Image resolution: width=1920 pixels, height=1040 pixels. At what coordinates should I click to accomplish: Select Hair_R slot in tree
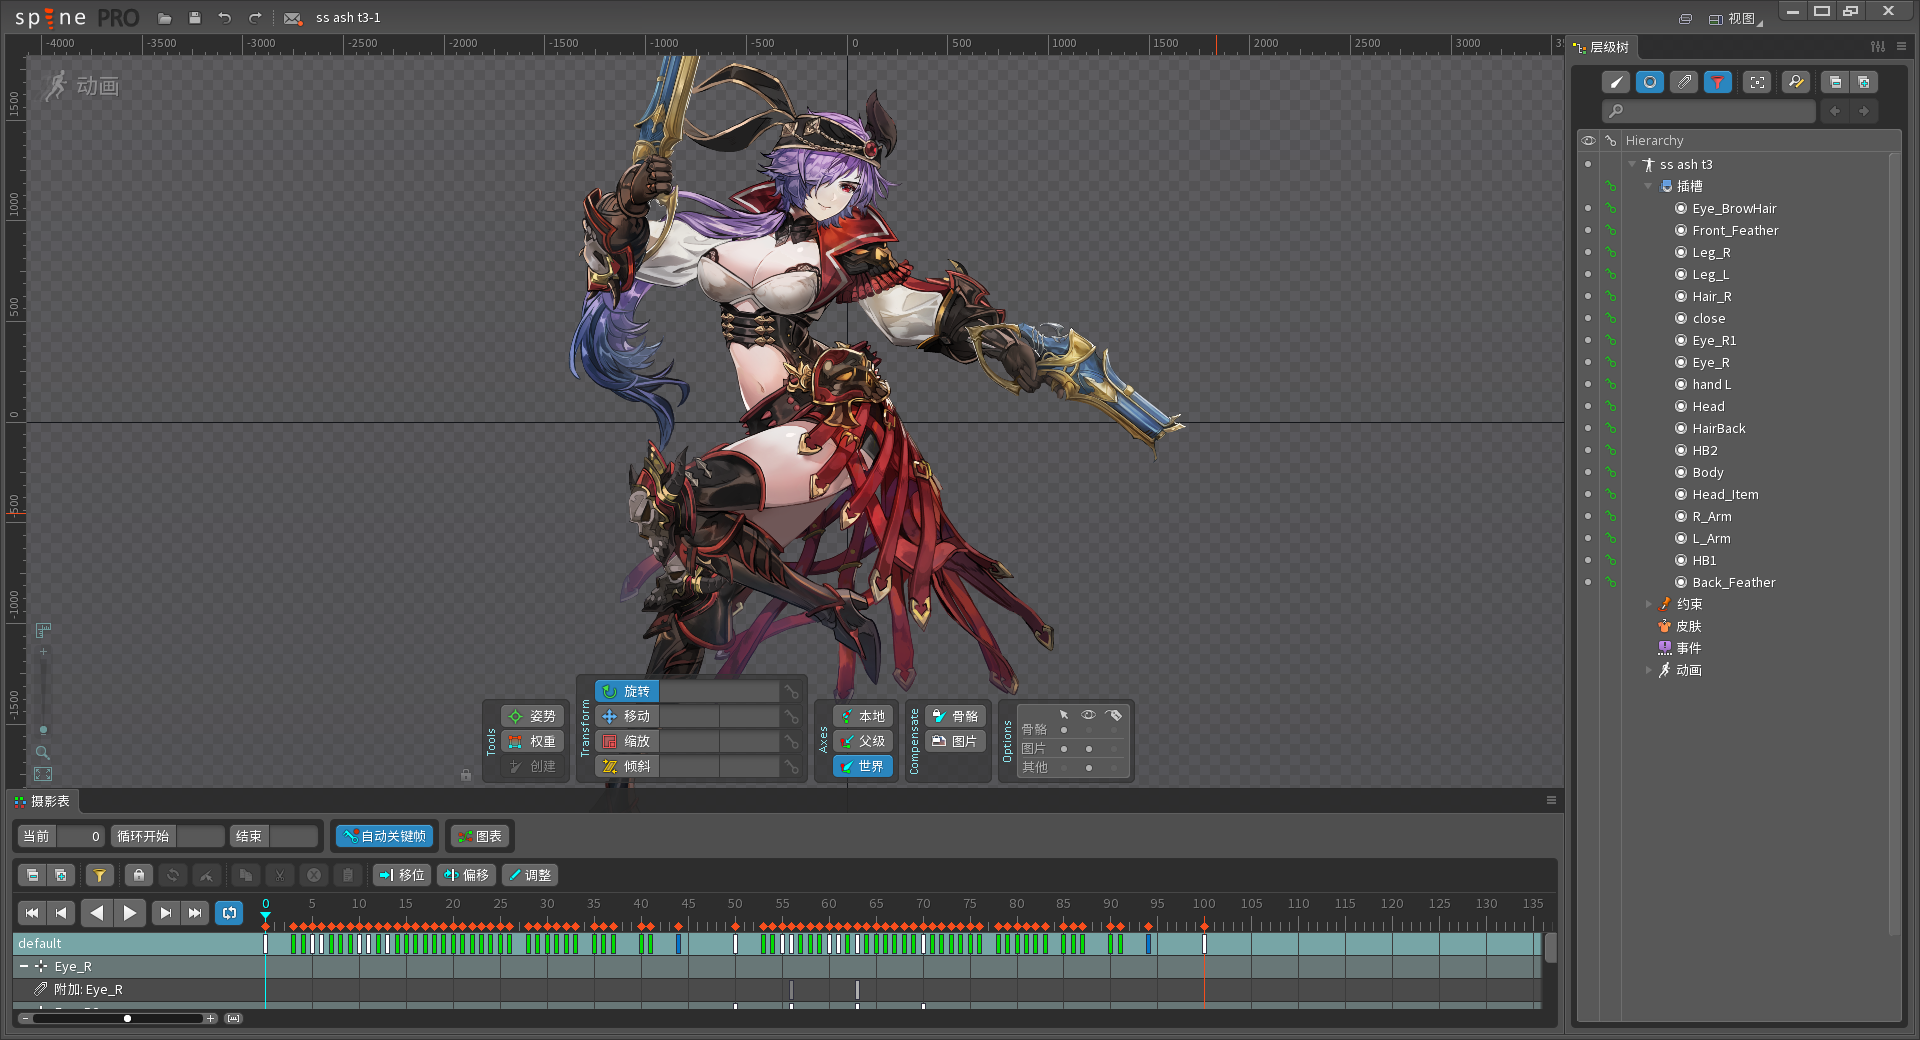(1712, 296)
